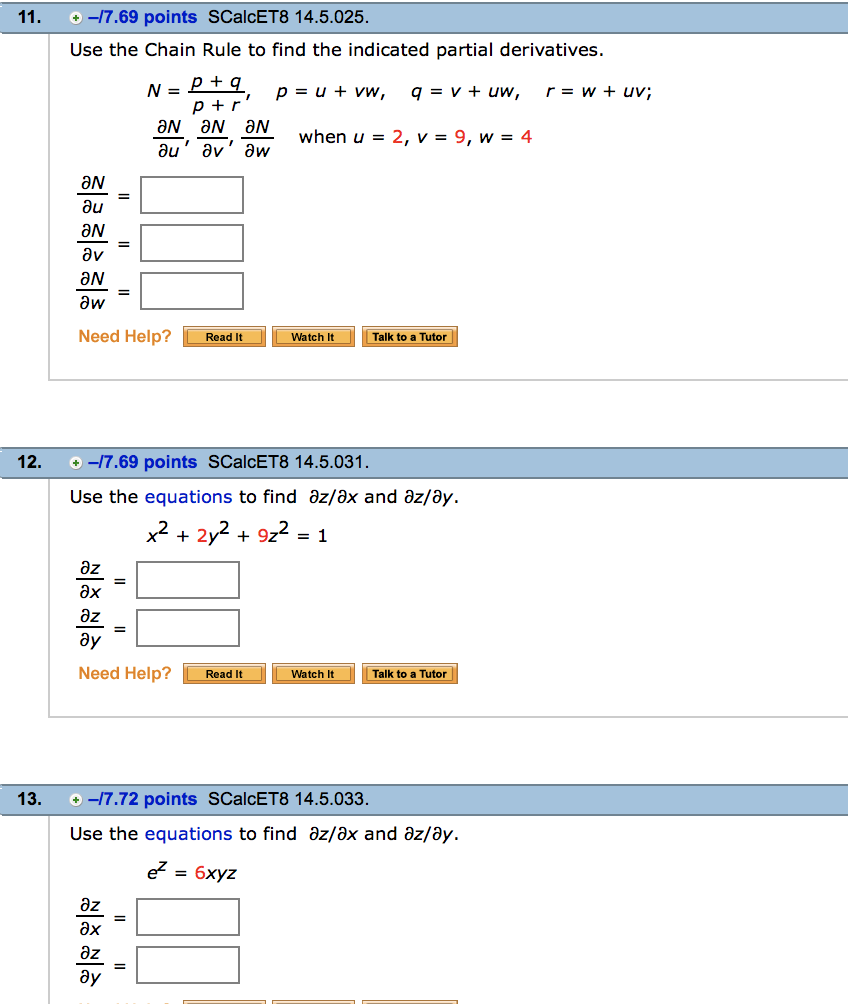Click the ∂N/∂w answer box

[x=191, y=290]
